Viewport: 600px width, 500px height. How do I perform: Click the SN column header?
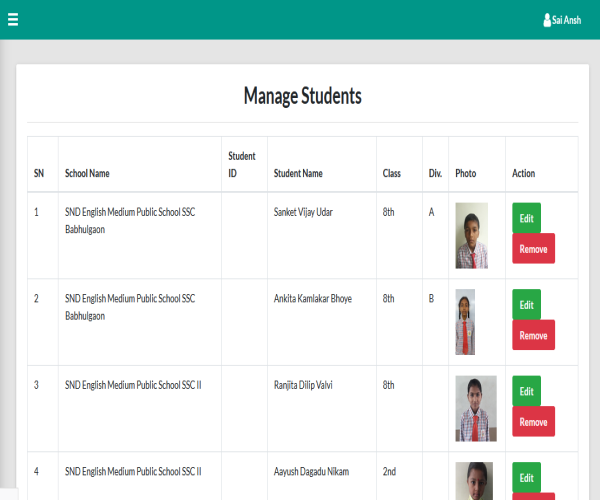pyautogui.click(x=39, y=173)
